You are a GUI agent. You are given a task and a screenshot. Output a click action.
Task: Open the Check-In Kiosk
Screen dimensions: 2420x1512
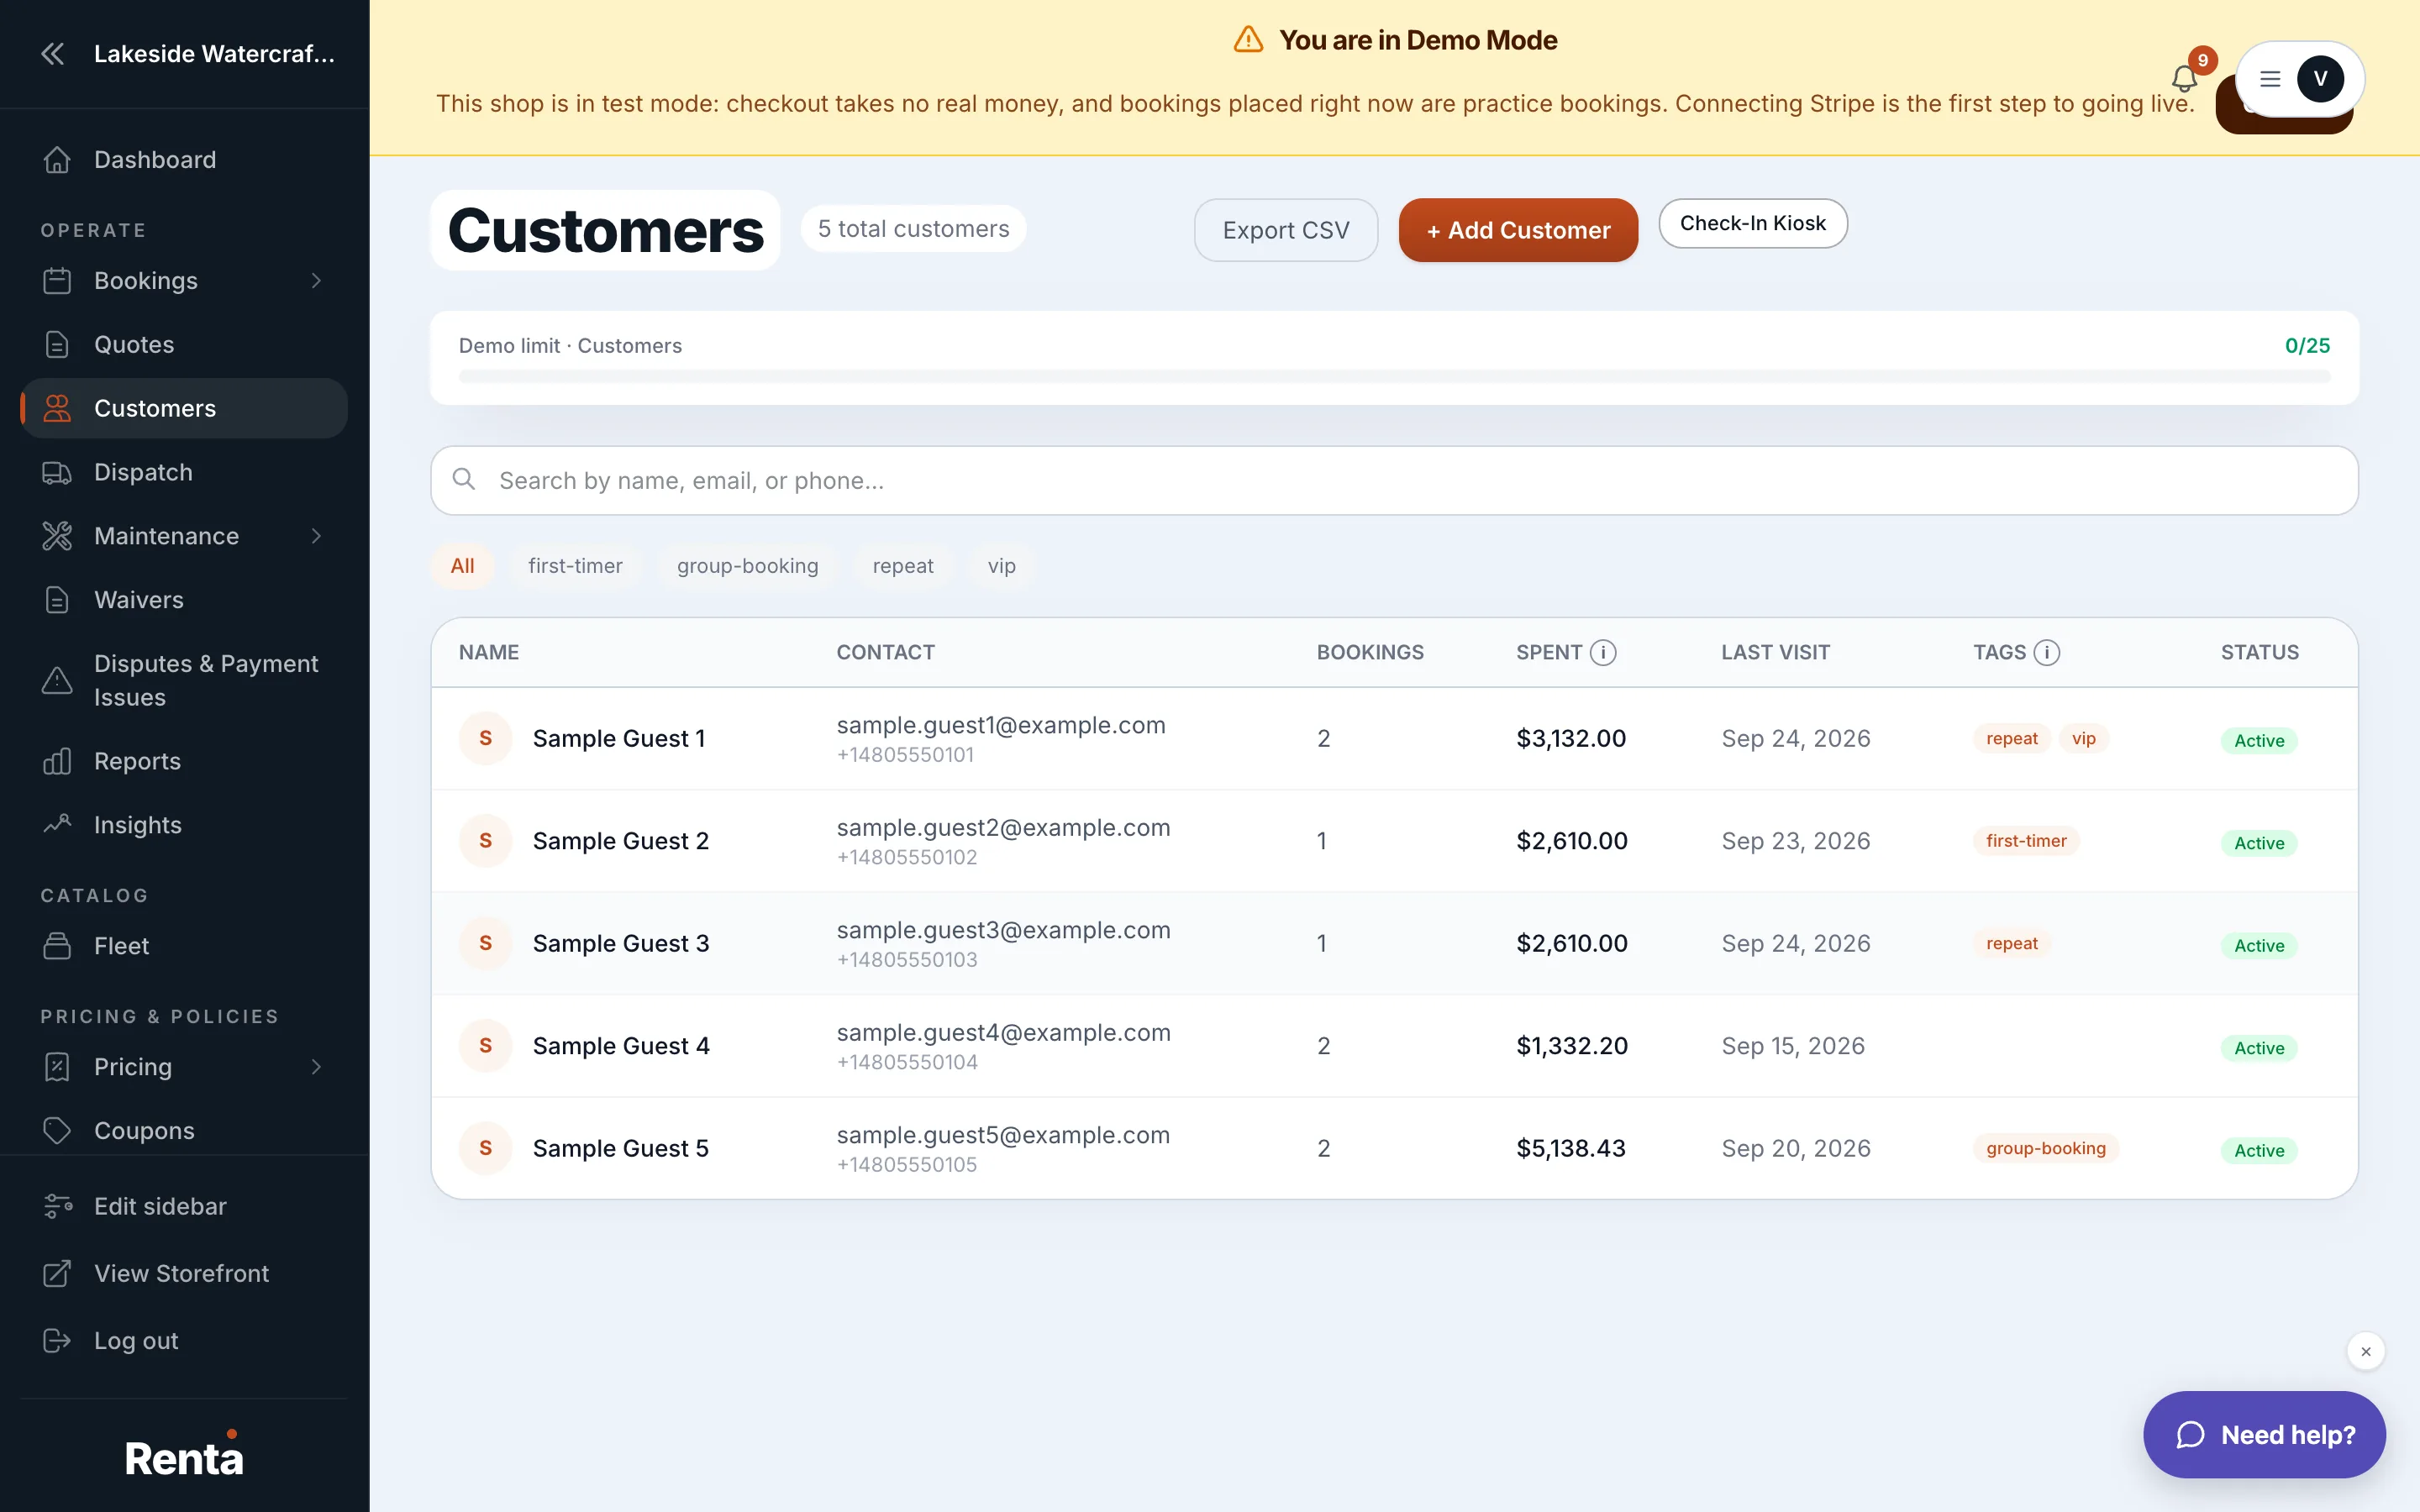(1752, 223)
